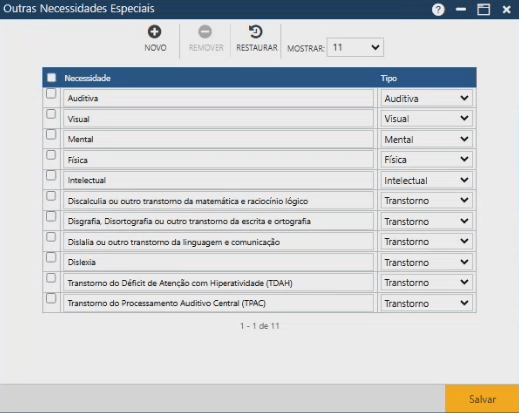Select the checkbox beside Intelectual
Image resolution: width=519 pixels, height=413 pixels.
(x=51, y=175)
